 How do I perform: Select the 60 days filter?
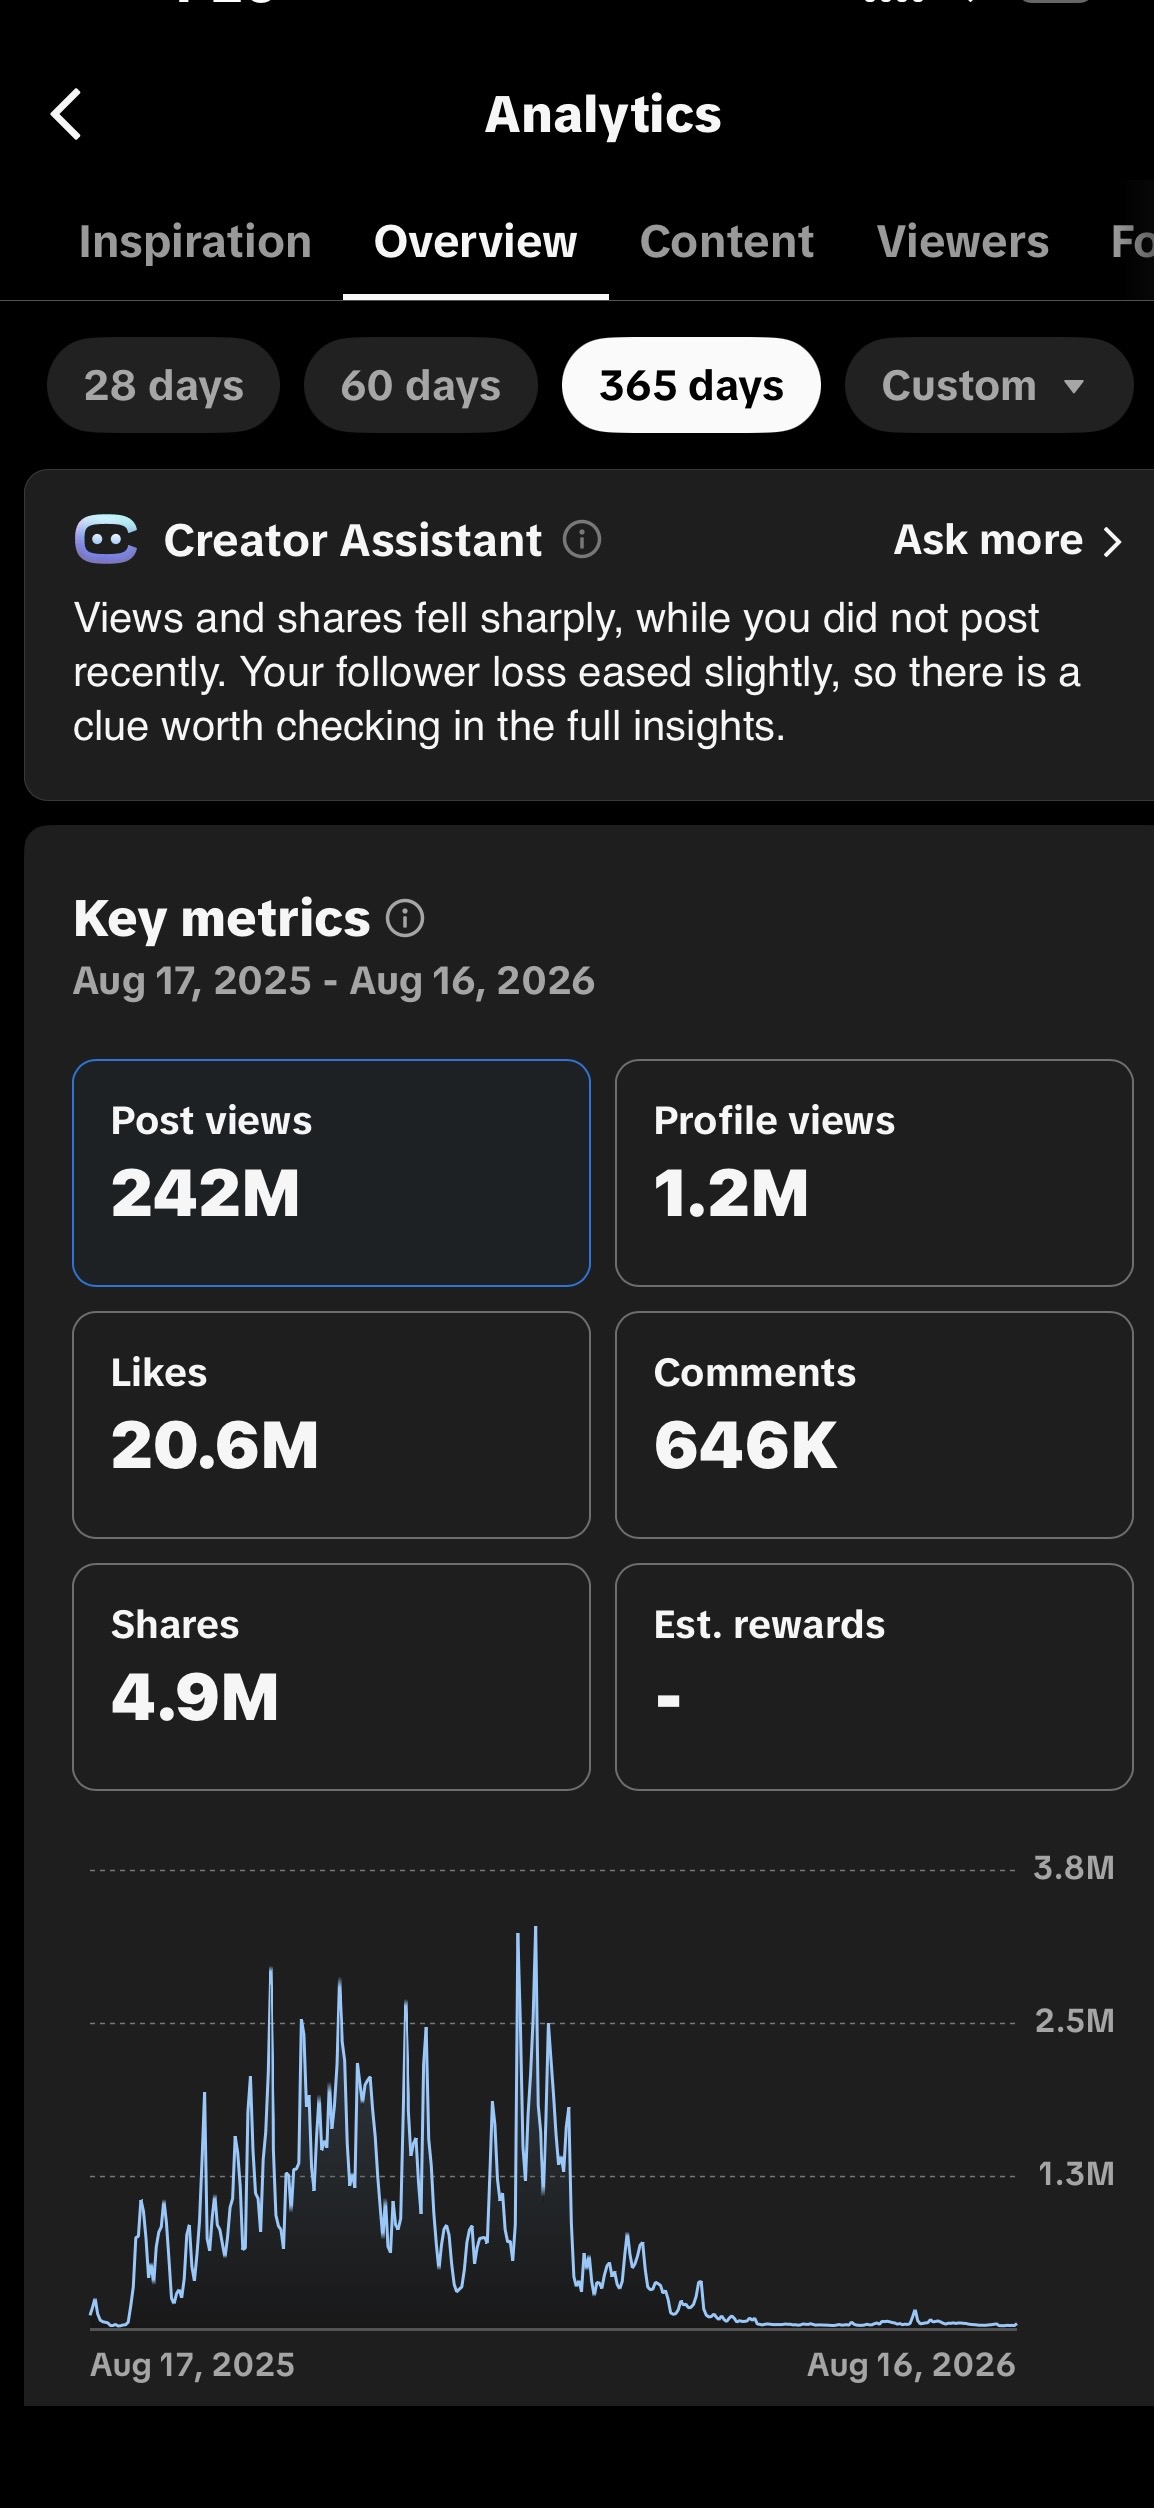pyautogui.click(x=420, y=385)
